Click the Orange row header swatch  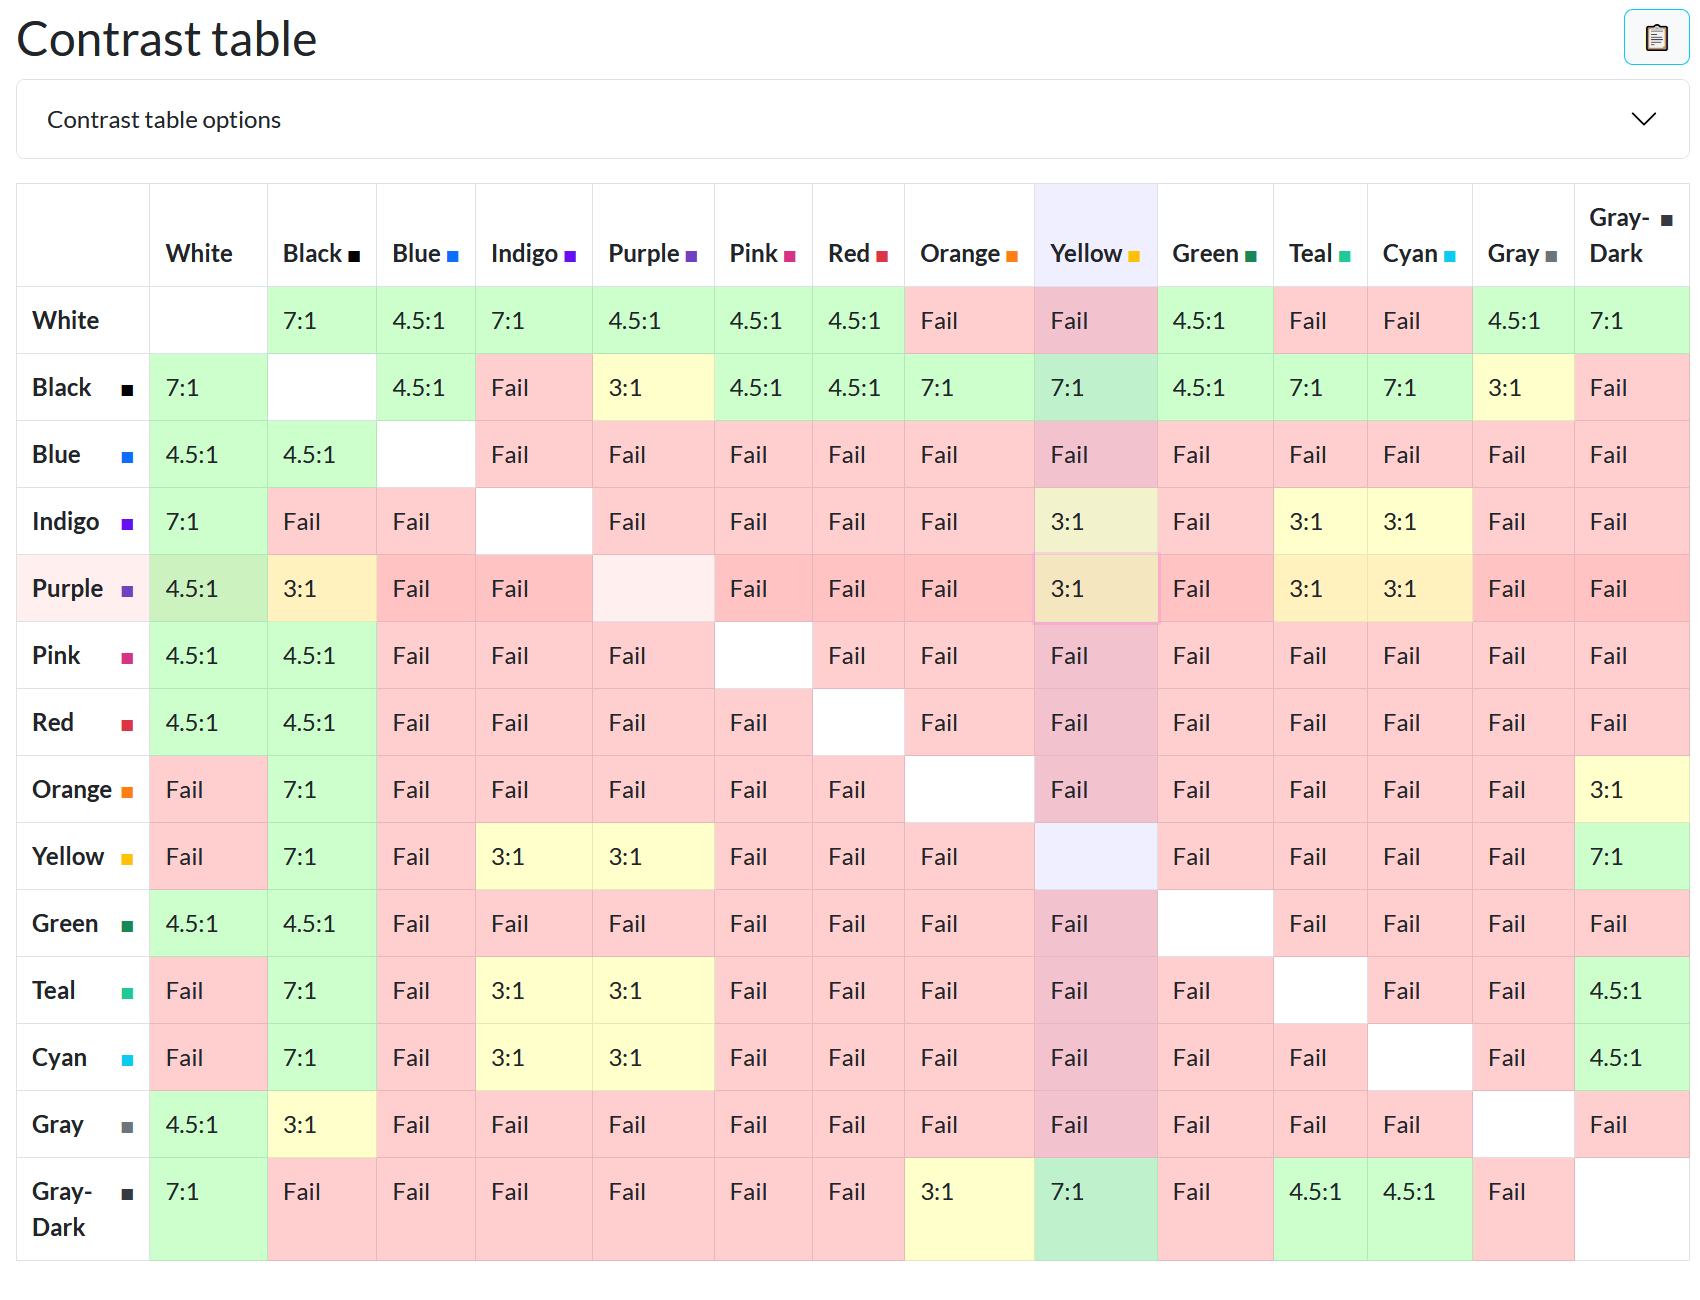tap(127, 792)
